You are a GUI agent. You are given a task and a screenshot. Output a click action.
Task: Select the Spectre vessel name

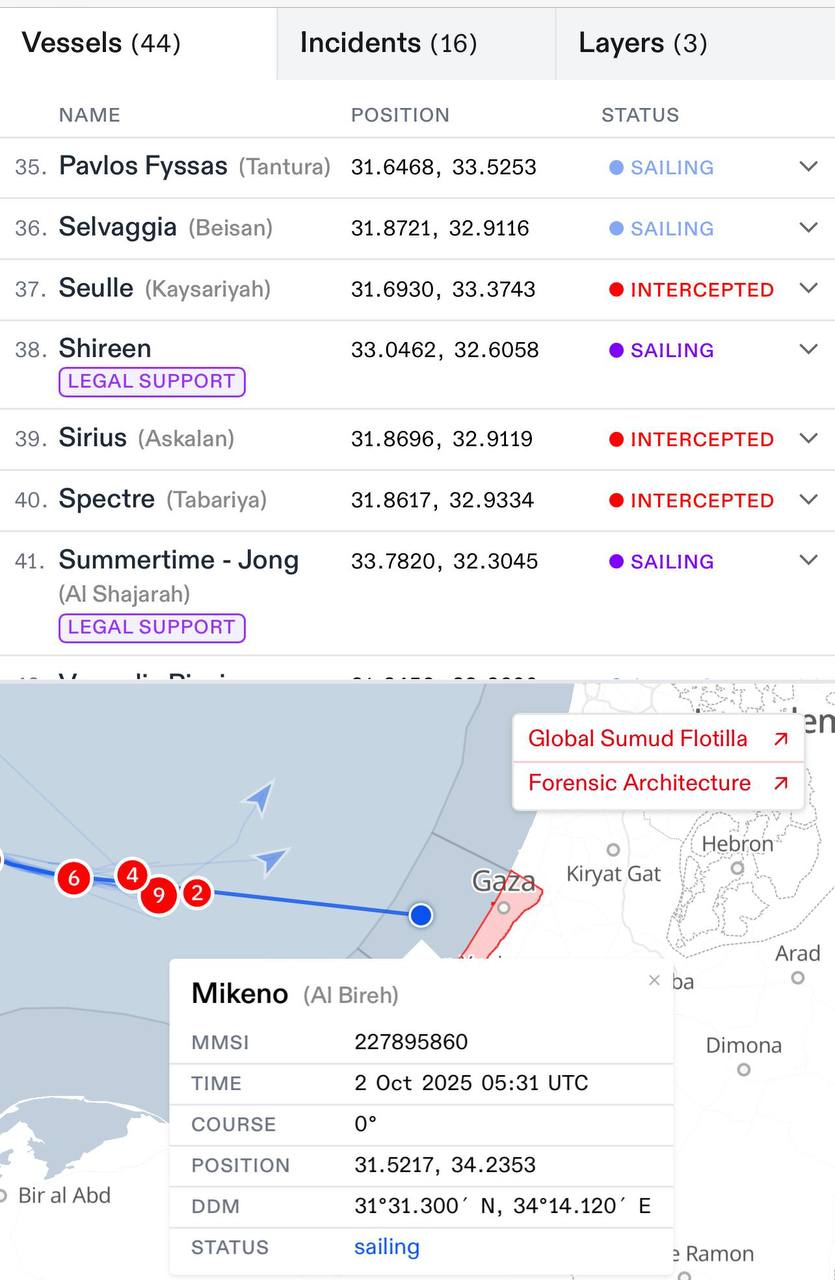click(107, 499)
